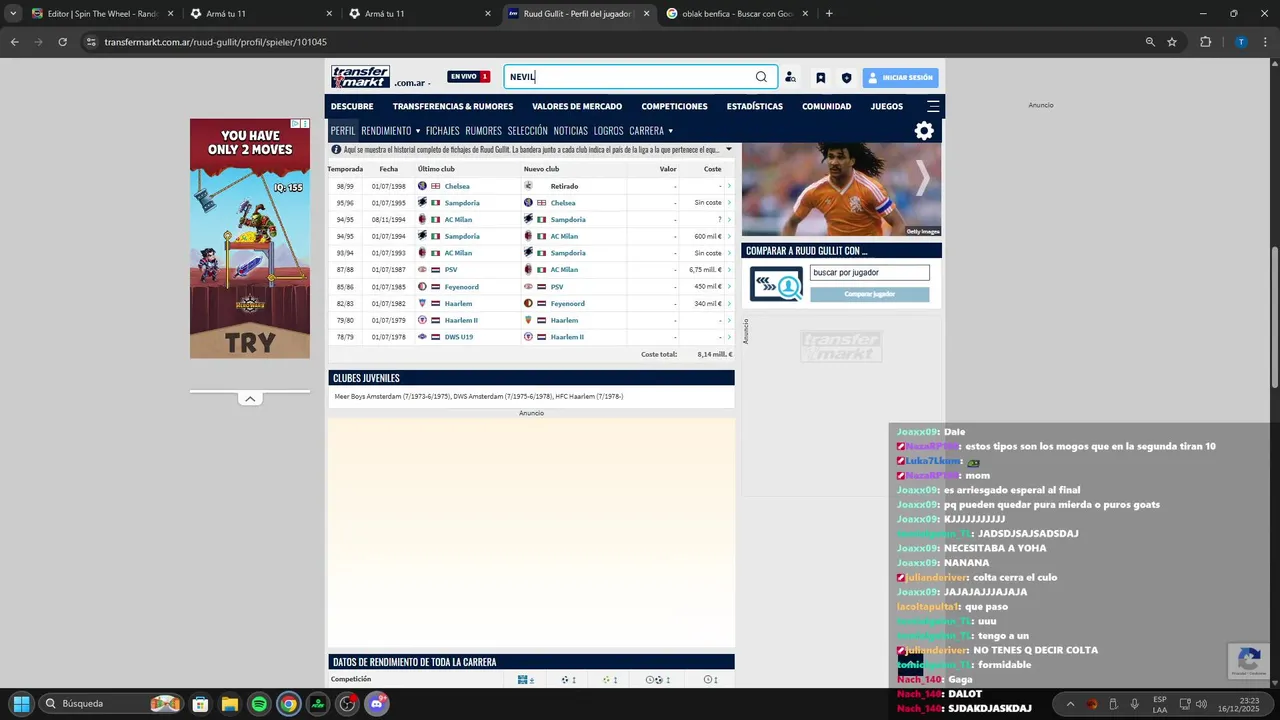Open the country domain dropdown next to .com.ar
The width and height of the screenshot is (1280, 720).
(428, 84)
